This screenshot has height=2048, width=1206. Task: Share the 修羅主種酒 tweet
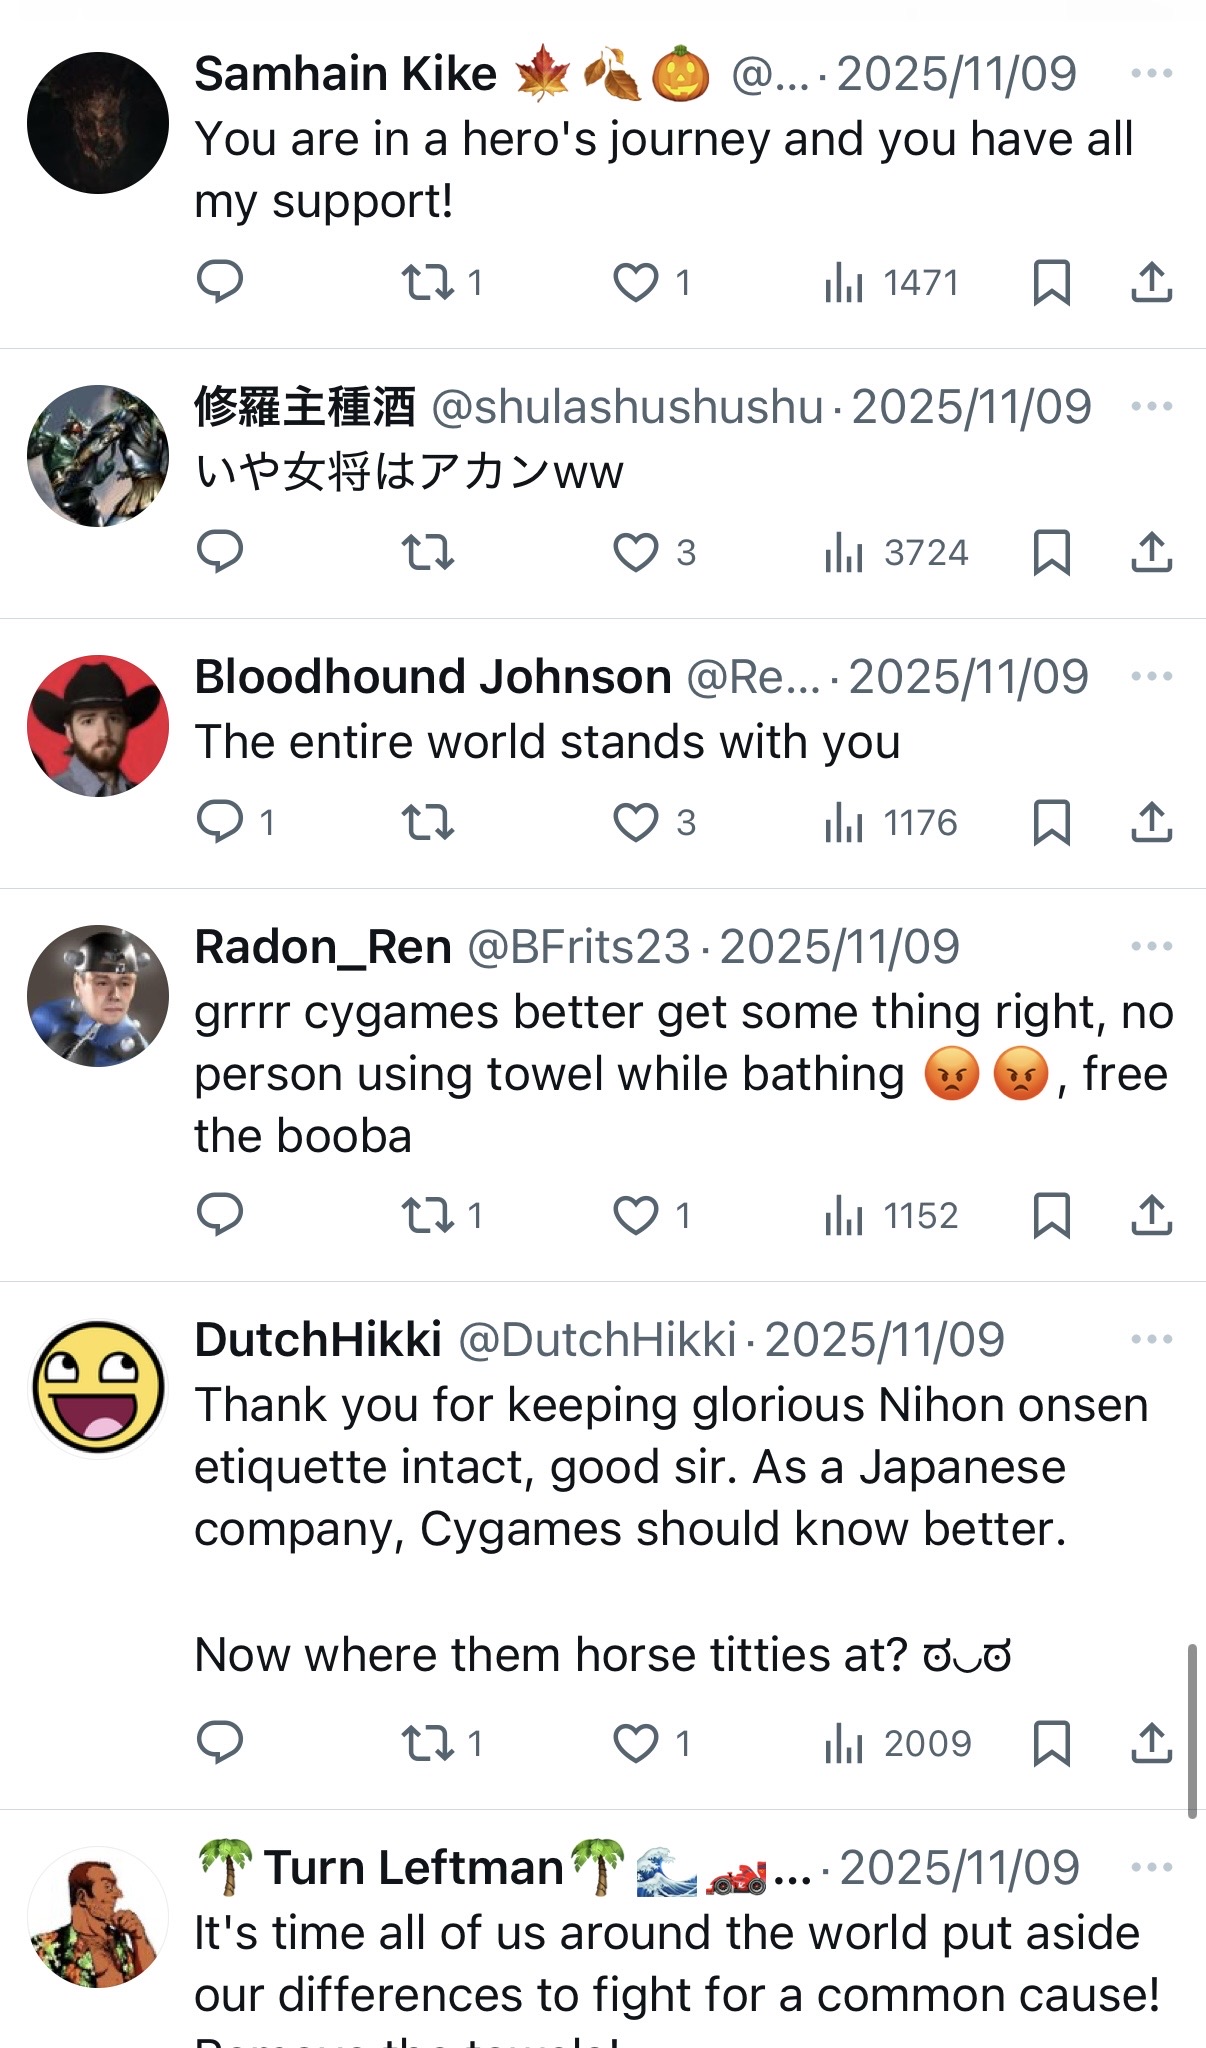[1151, 552]
